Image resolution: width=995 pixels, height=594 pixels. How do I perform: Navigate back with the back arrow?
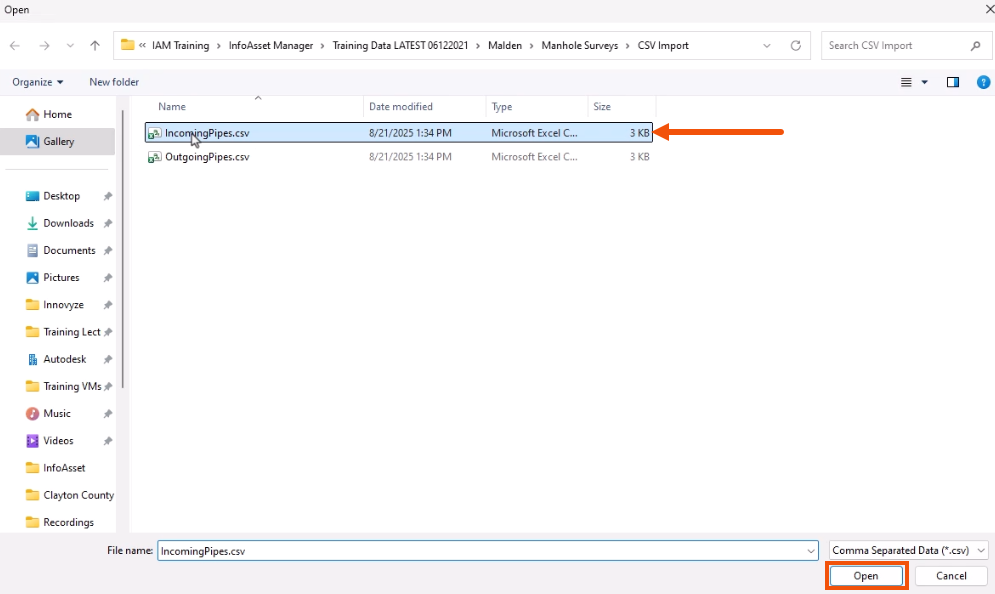tap(14, 45)
